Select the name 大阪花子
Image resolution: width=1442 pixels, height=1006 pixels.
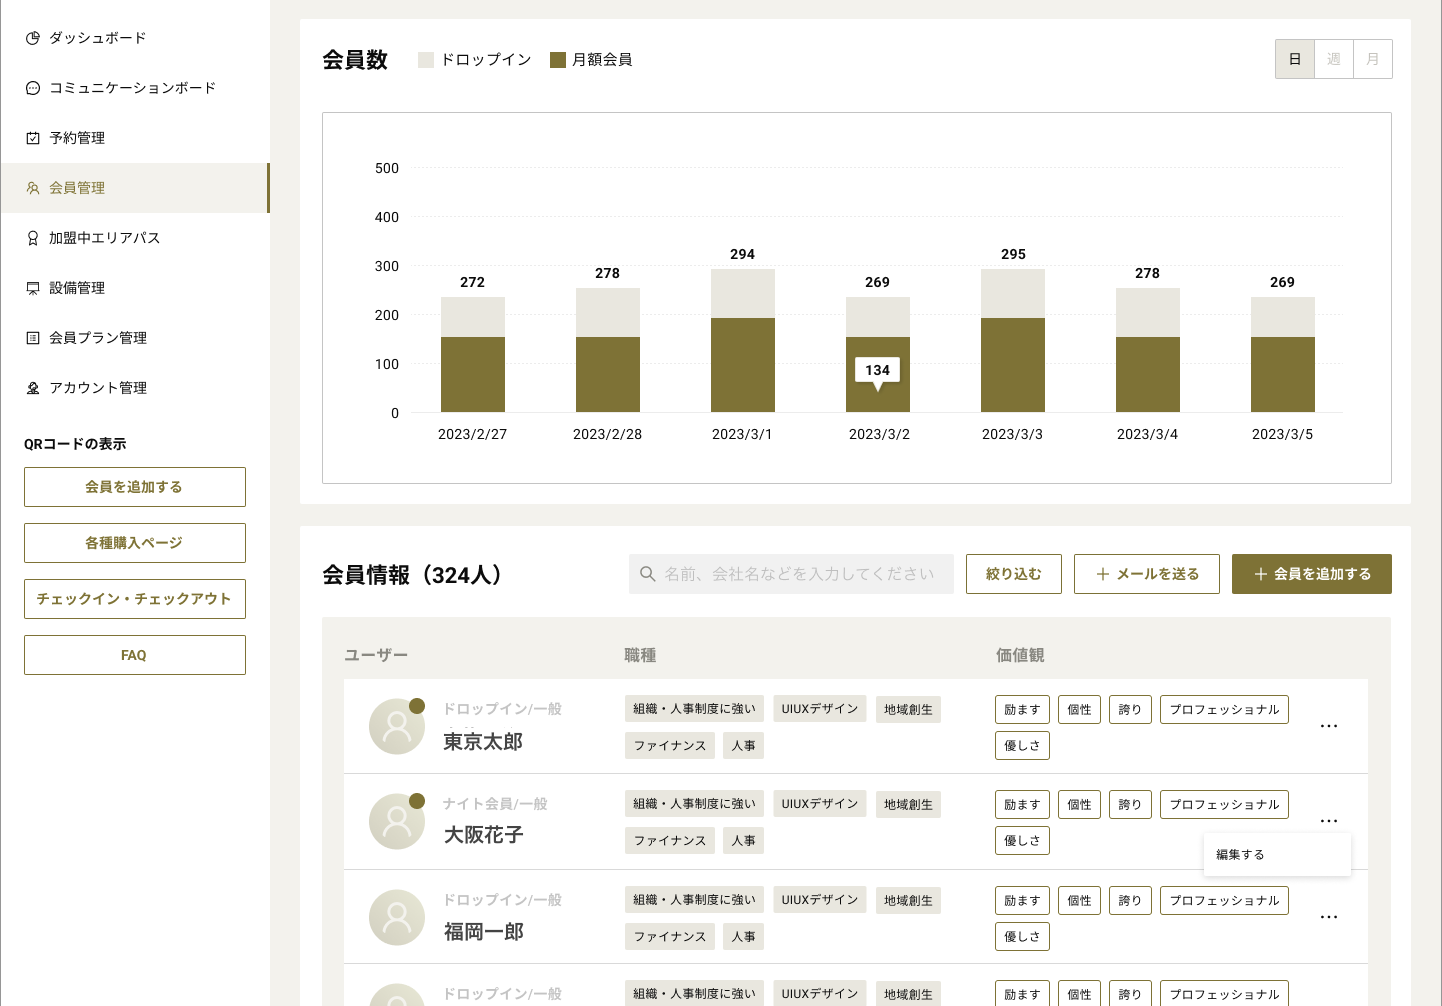[x=483, y=835]
